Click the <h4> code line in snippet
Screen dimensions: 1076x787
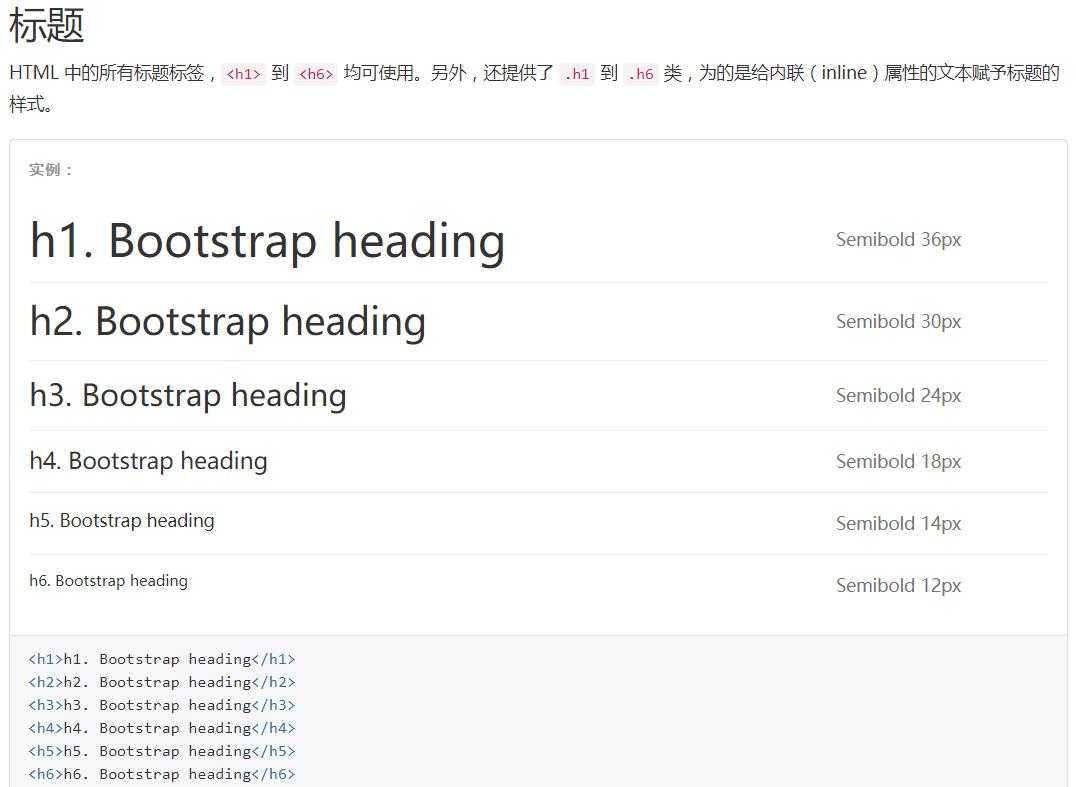tap(162, 728)
